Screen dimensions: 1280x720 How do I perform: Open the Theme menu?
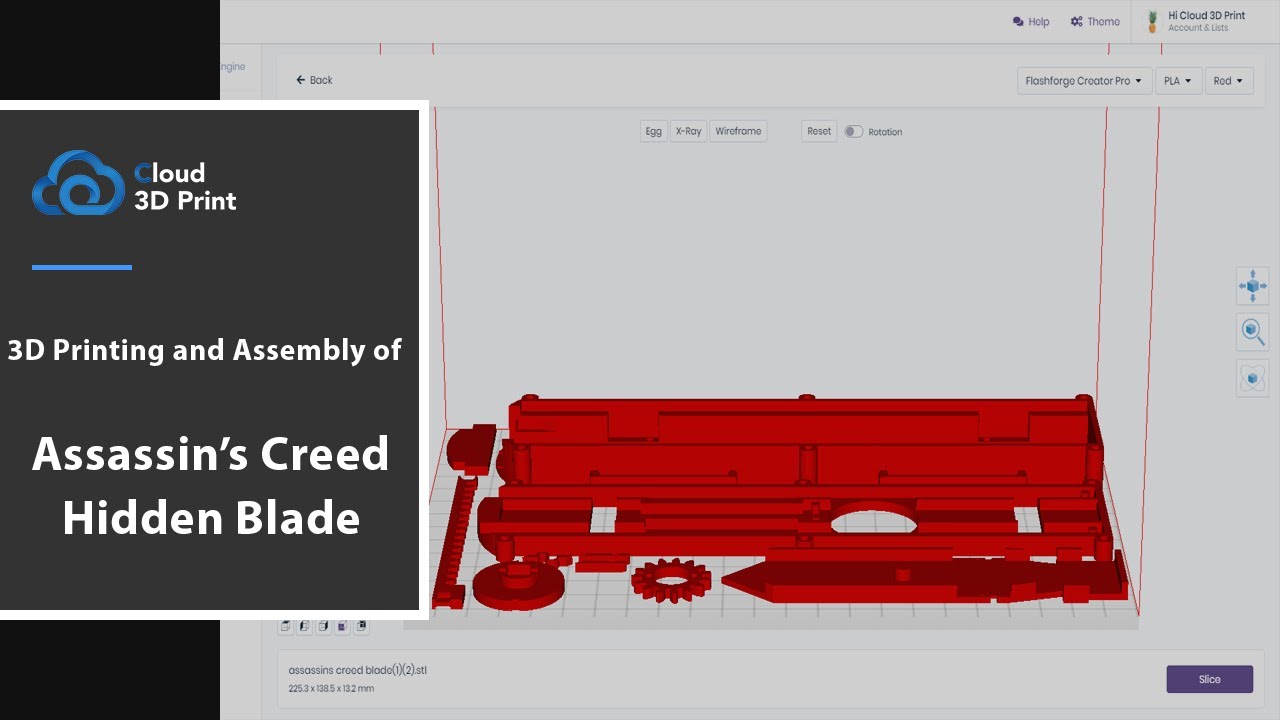click(x=1095, y=21)
